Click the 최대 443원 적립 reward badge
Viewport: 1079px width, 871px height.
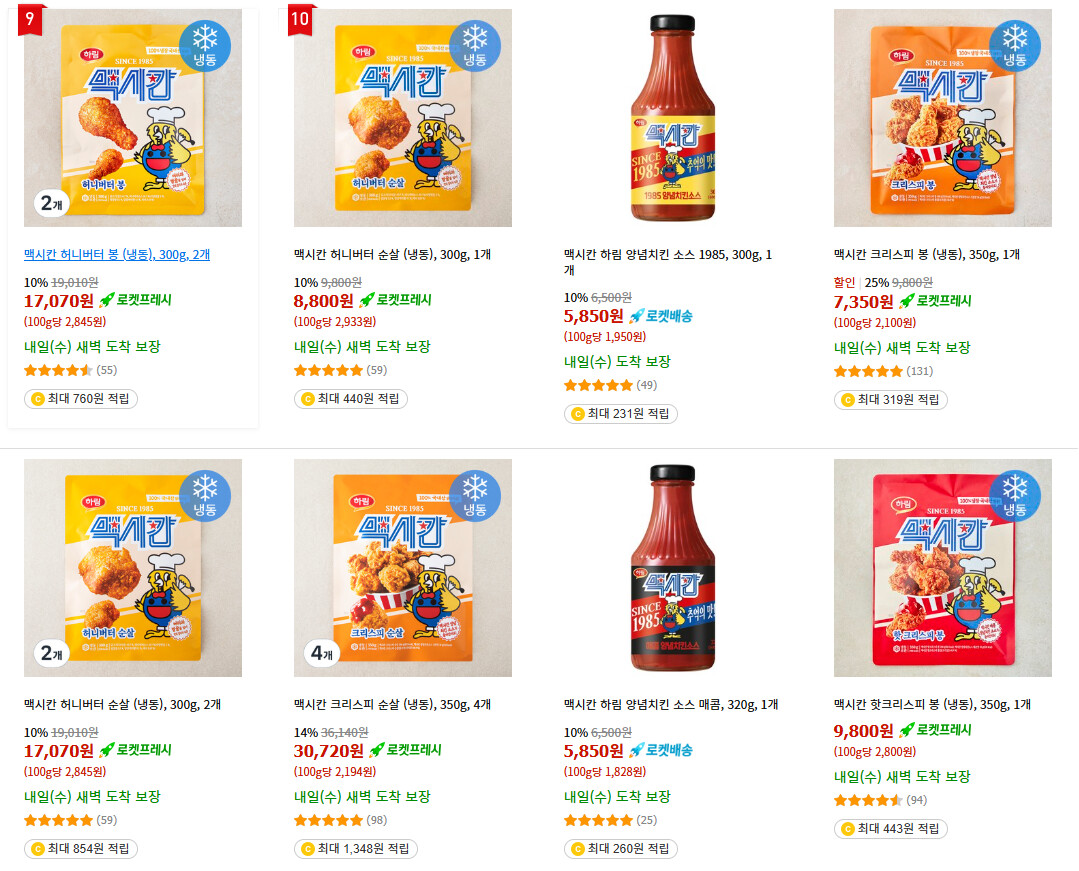pyautogui.click(x=891, y=829)
